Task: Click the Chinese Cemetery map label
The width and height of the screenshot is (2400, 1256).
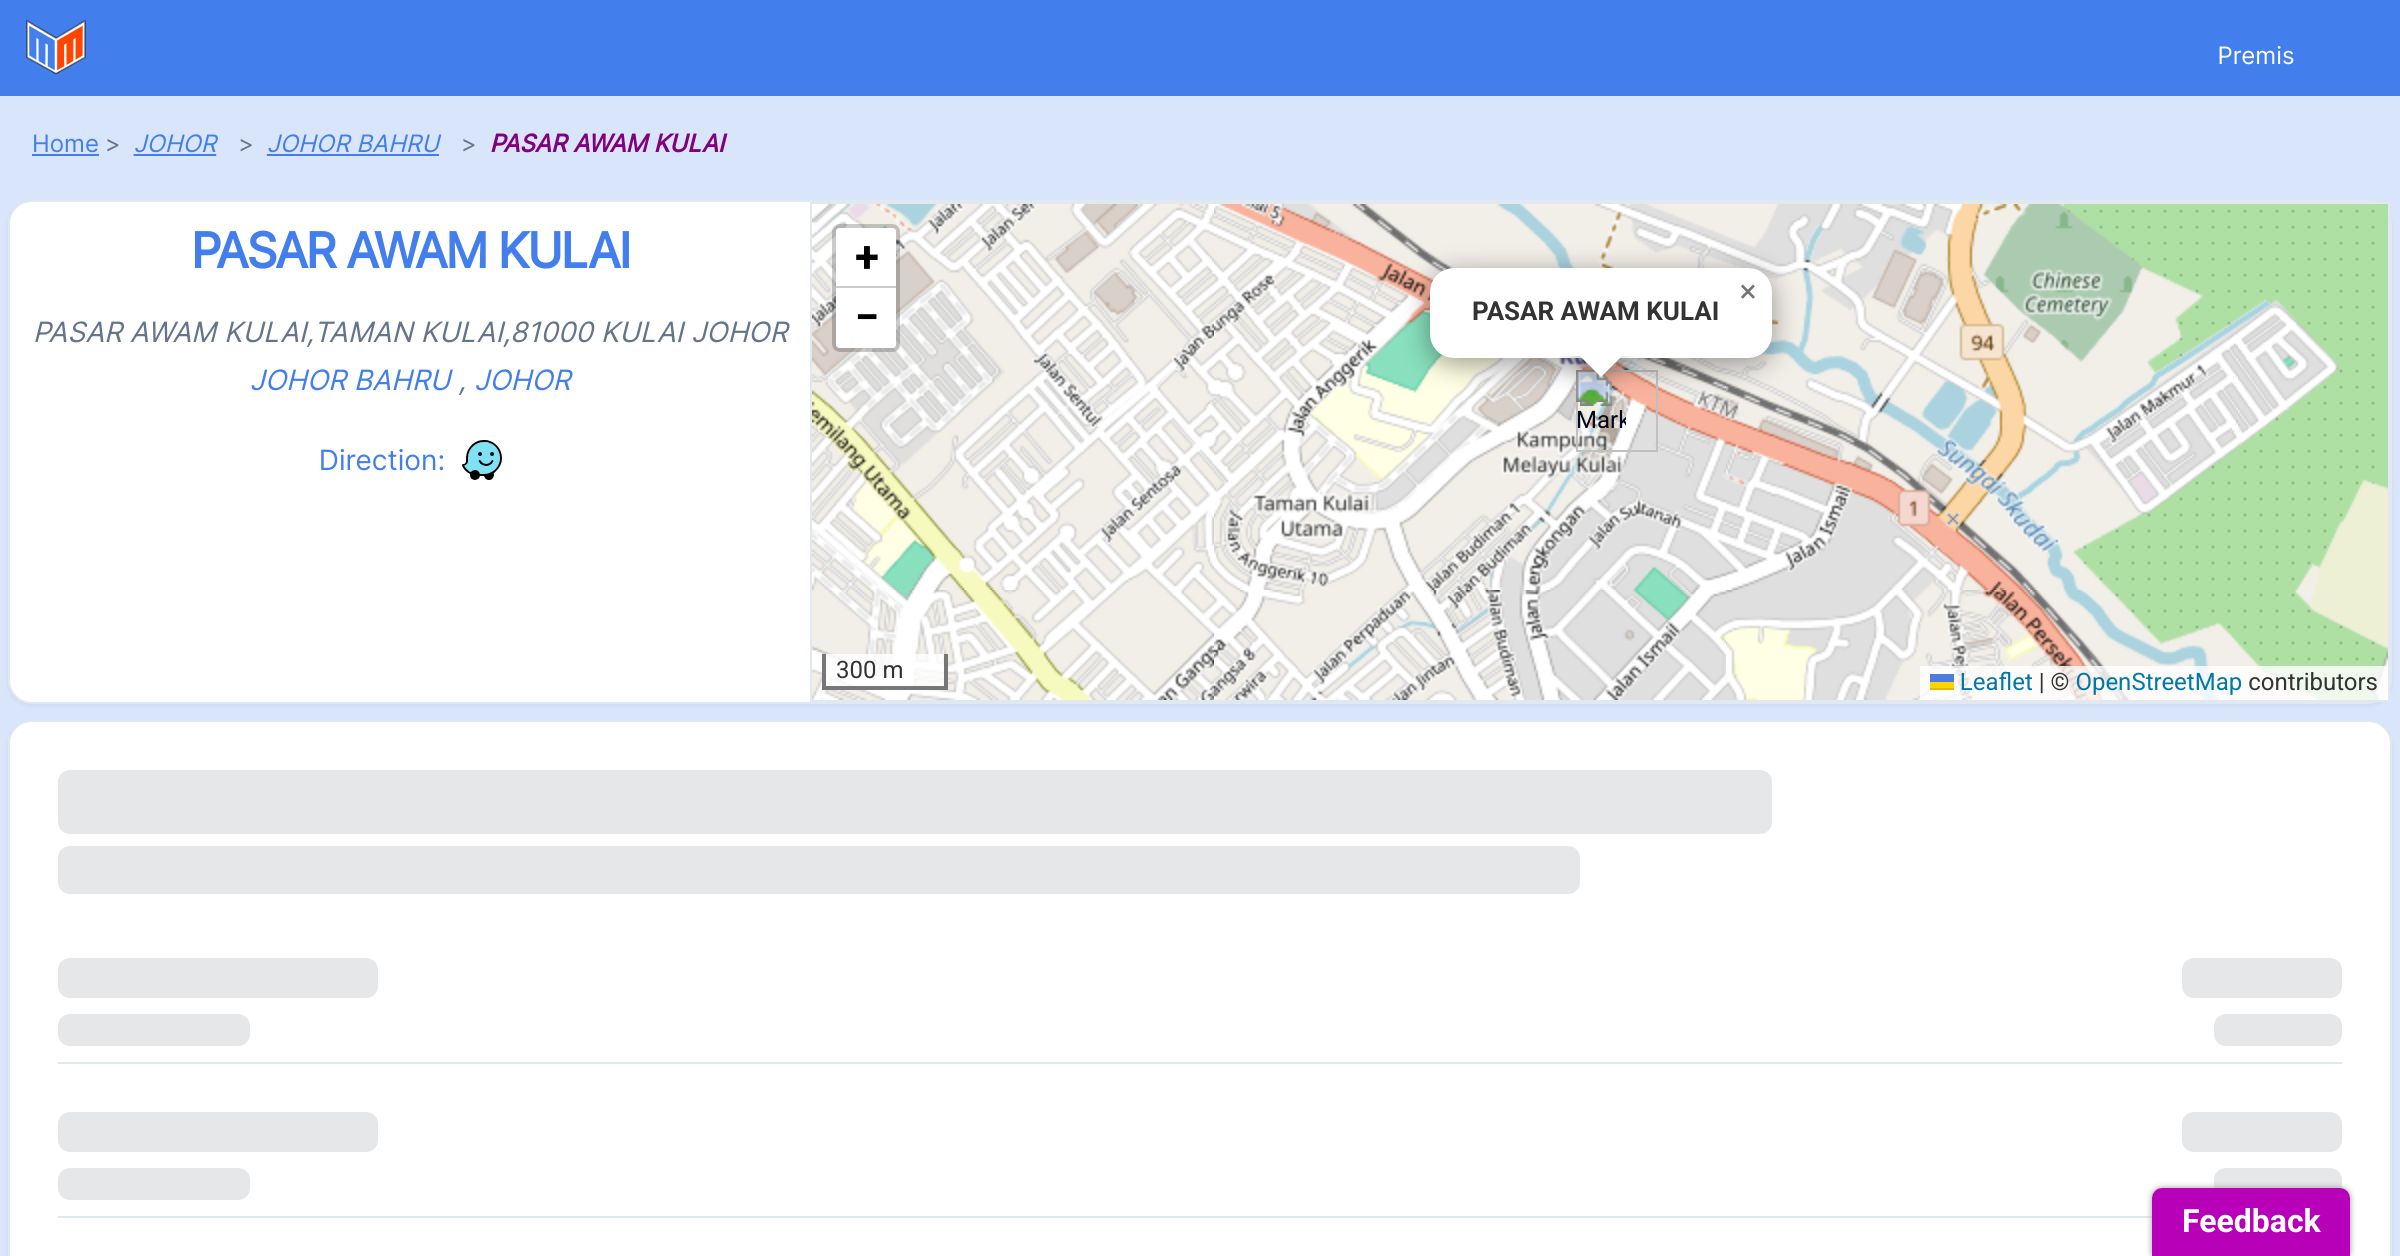Action: click(x=2065, y=293)
